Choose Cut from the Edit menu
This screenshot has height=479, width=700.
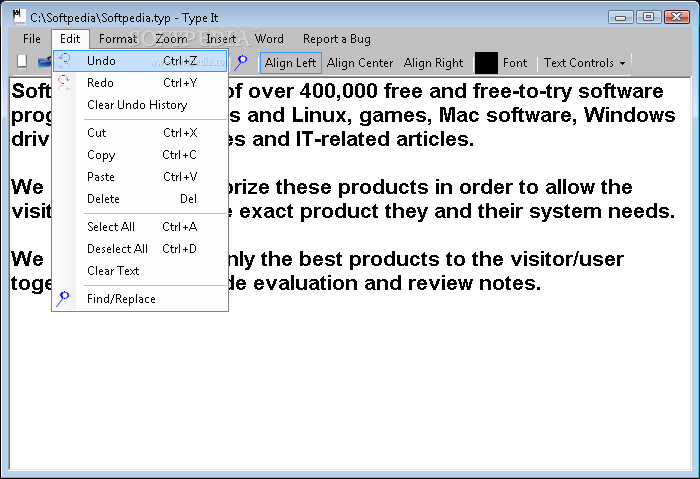140,133
